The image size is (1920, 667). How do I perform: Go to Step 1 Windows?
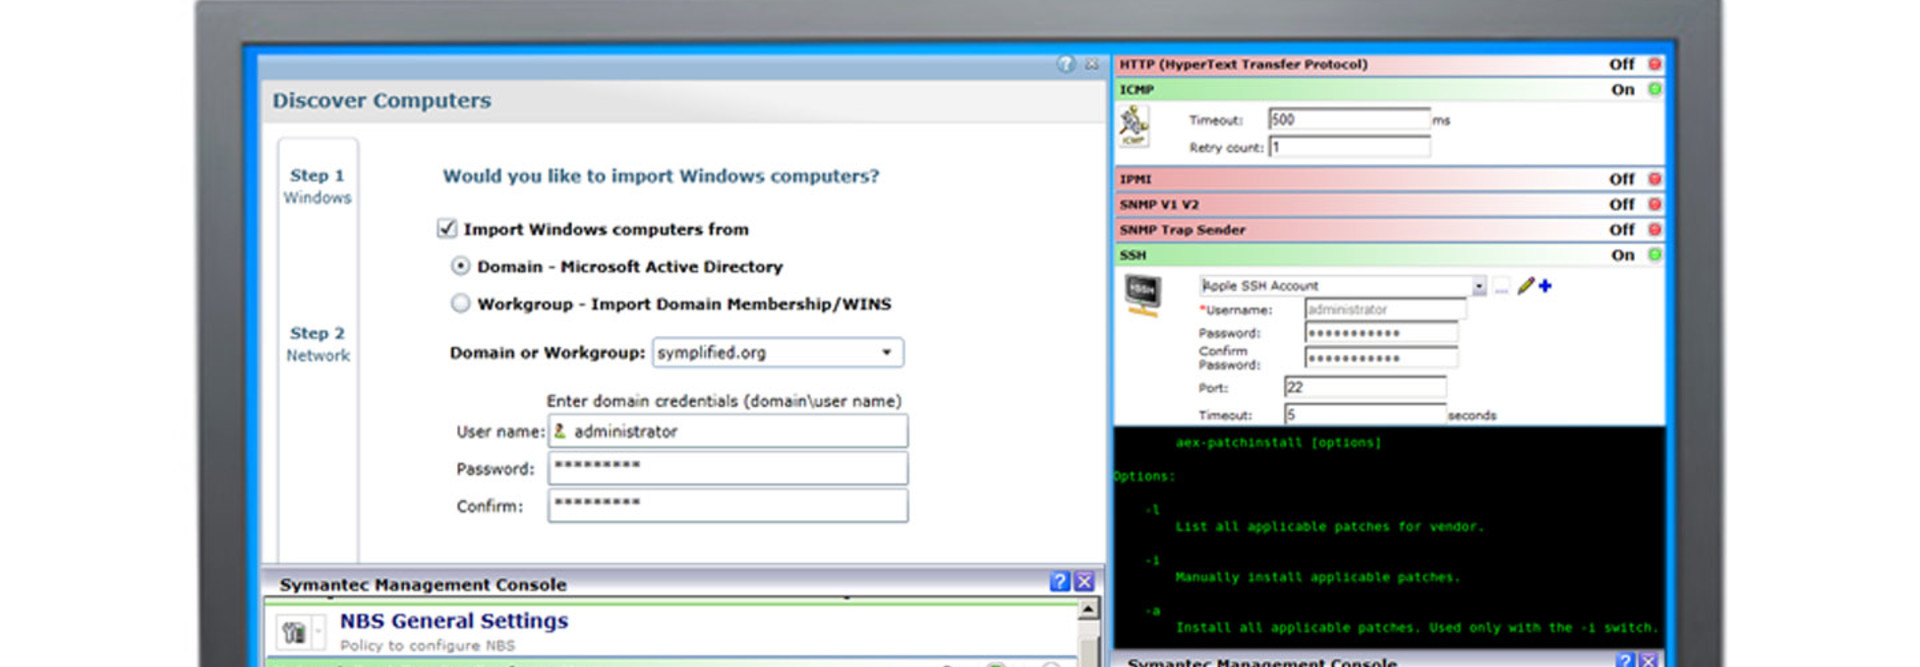pyautogui.click(x=317, y=185)
